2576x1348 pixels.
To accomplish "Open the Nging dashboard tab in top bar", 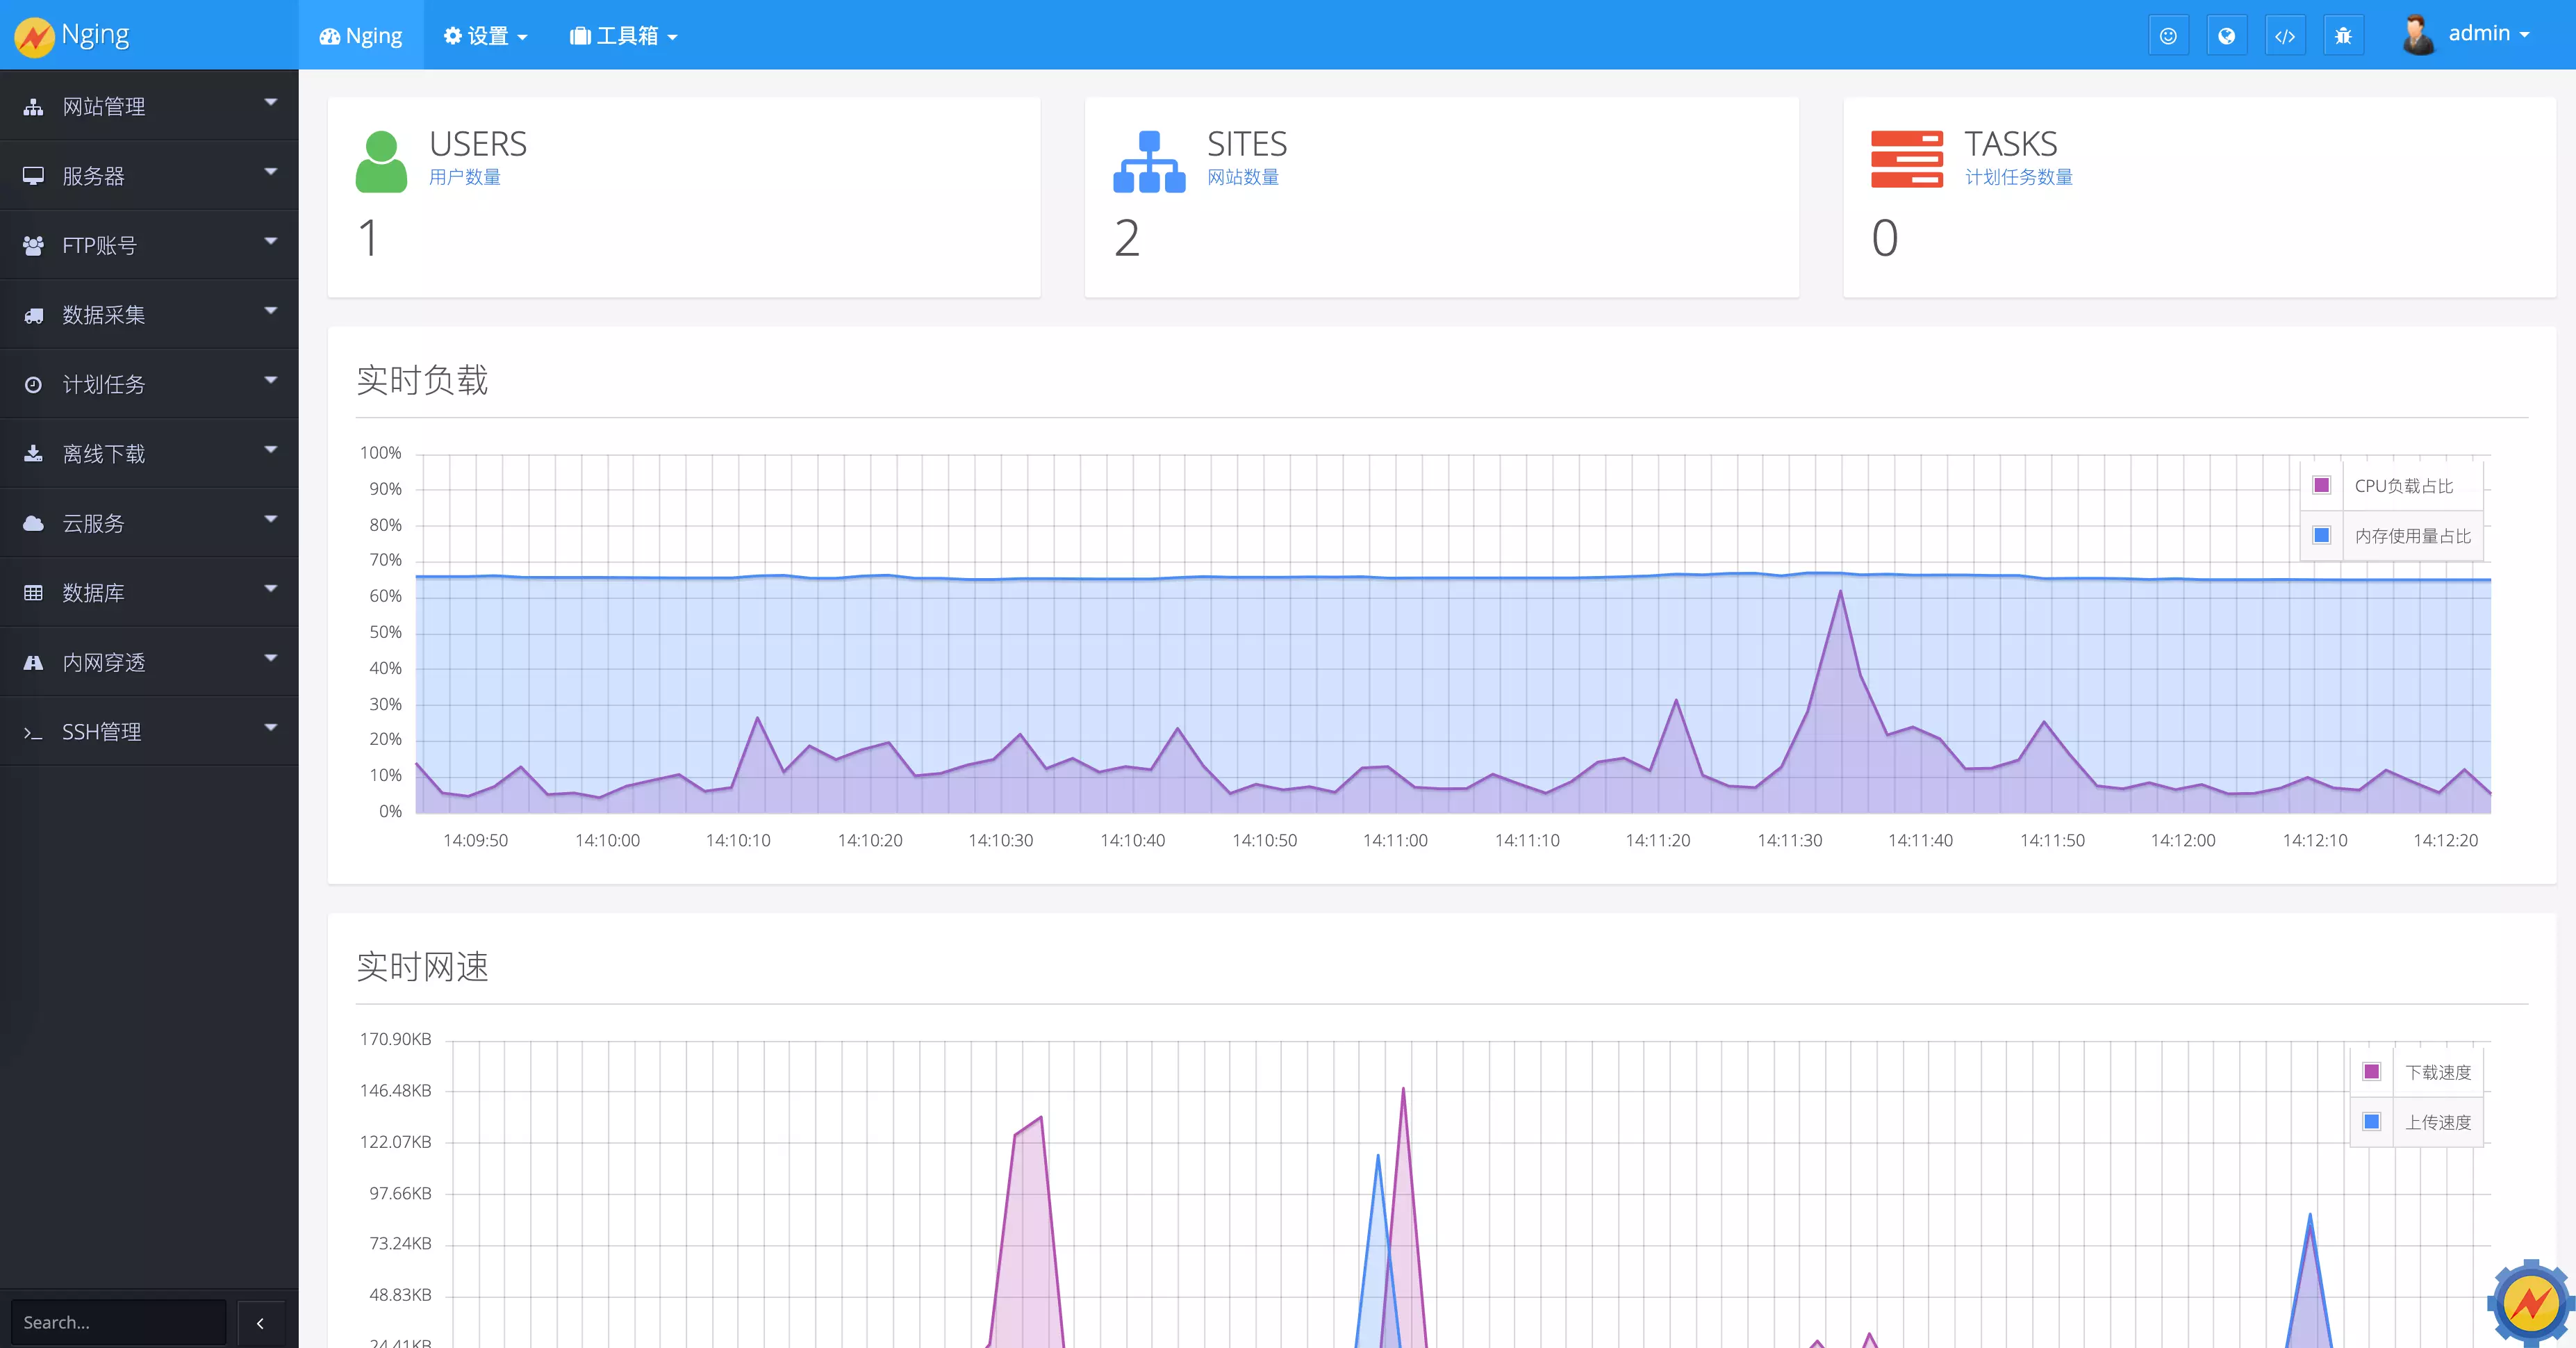I will pyautogui.click(x=361, y=36).
